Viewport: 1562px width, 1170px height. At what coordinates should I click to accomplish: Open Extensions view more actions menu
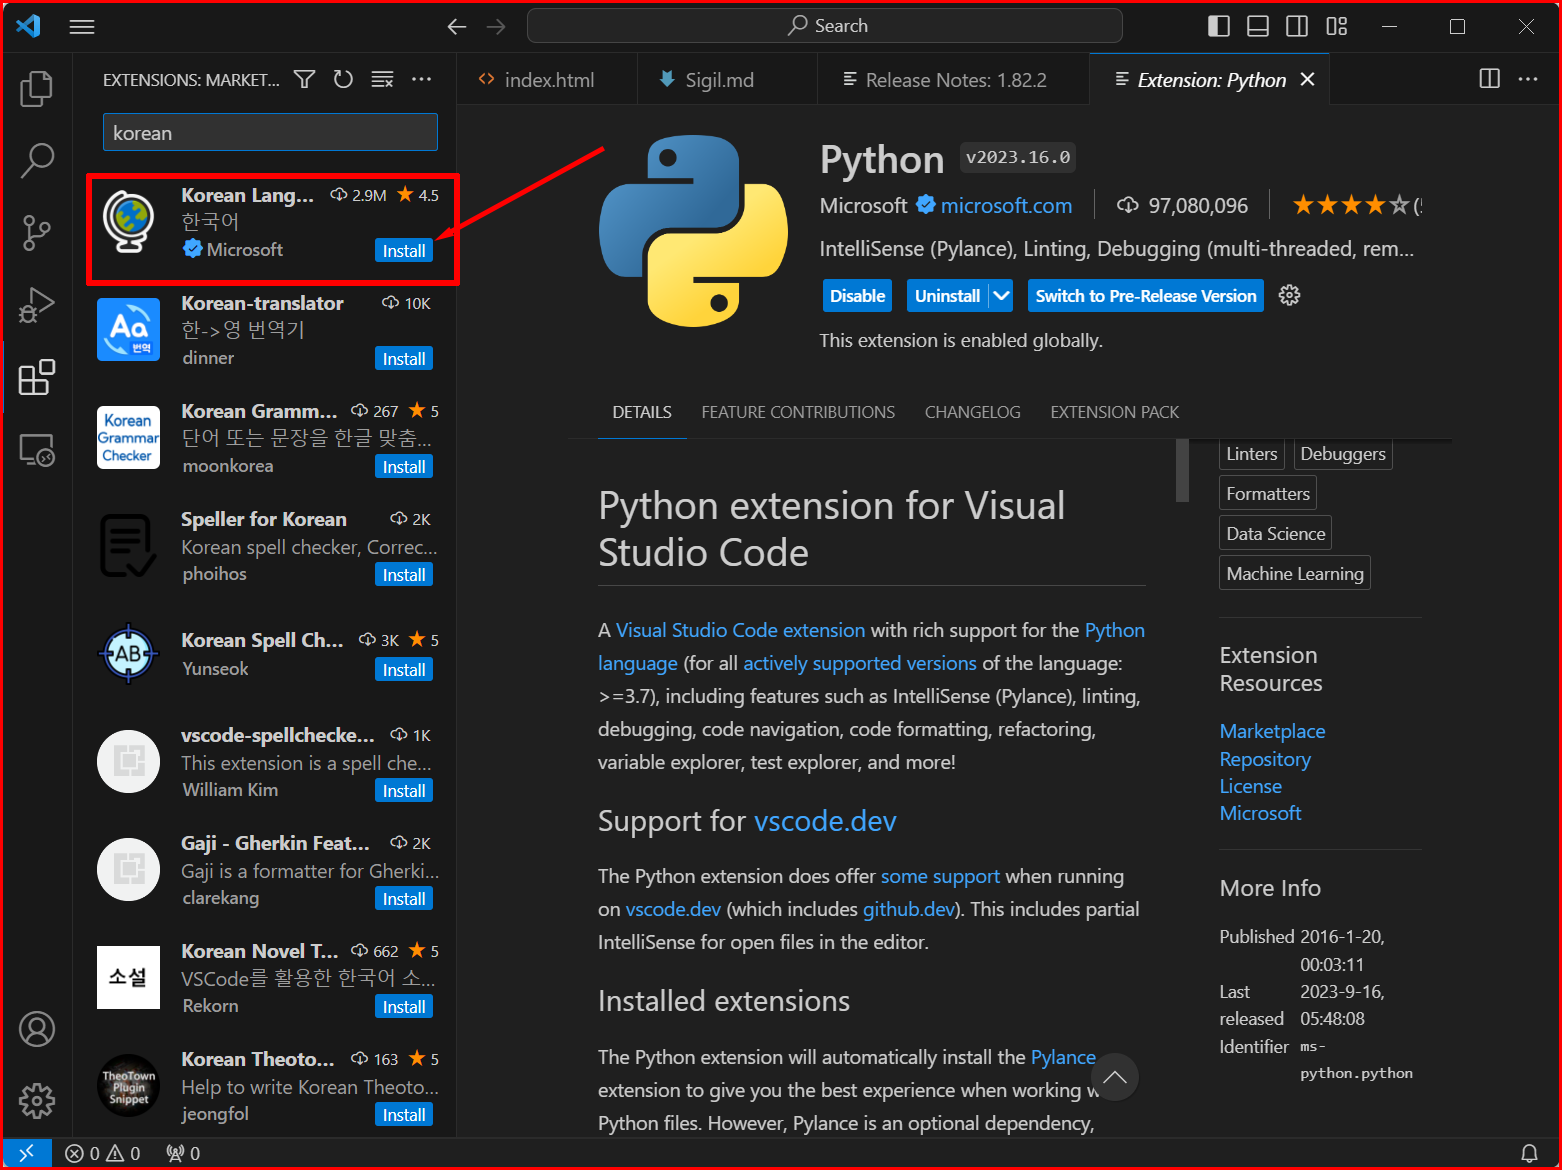[x=421, y=79]
